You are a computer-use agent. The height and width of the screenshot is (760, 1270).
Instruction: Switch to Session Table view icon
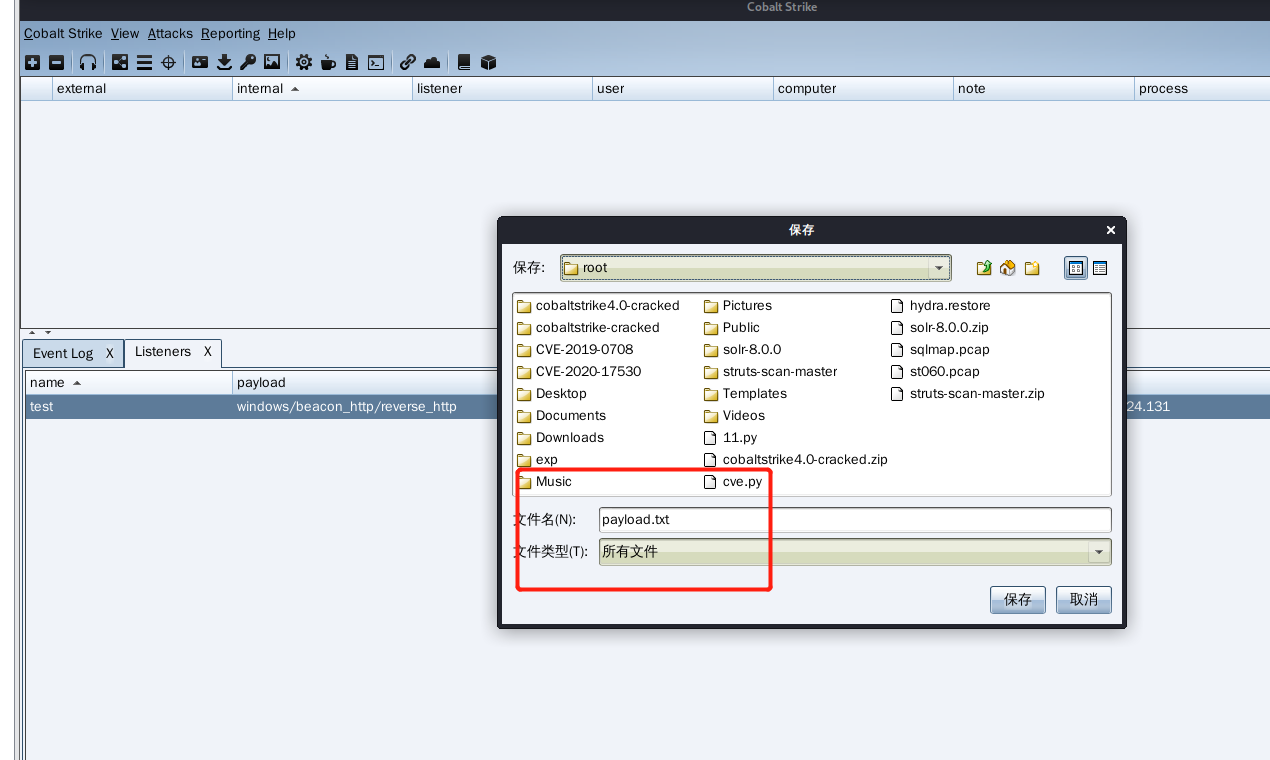tap(144, 62)
